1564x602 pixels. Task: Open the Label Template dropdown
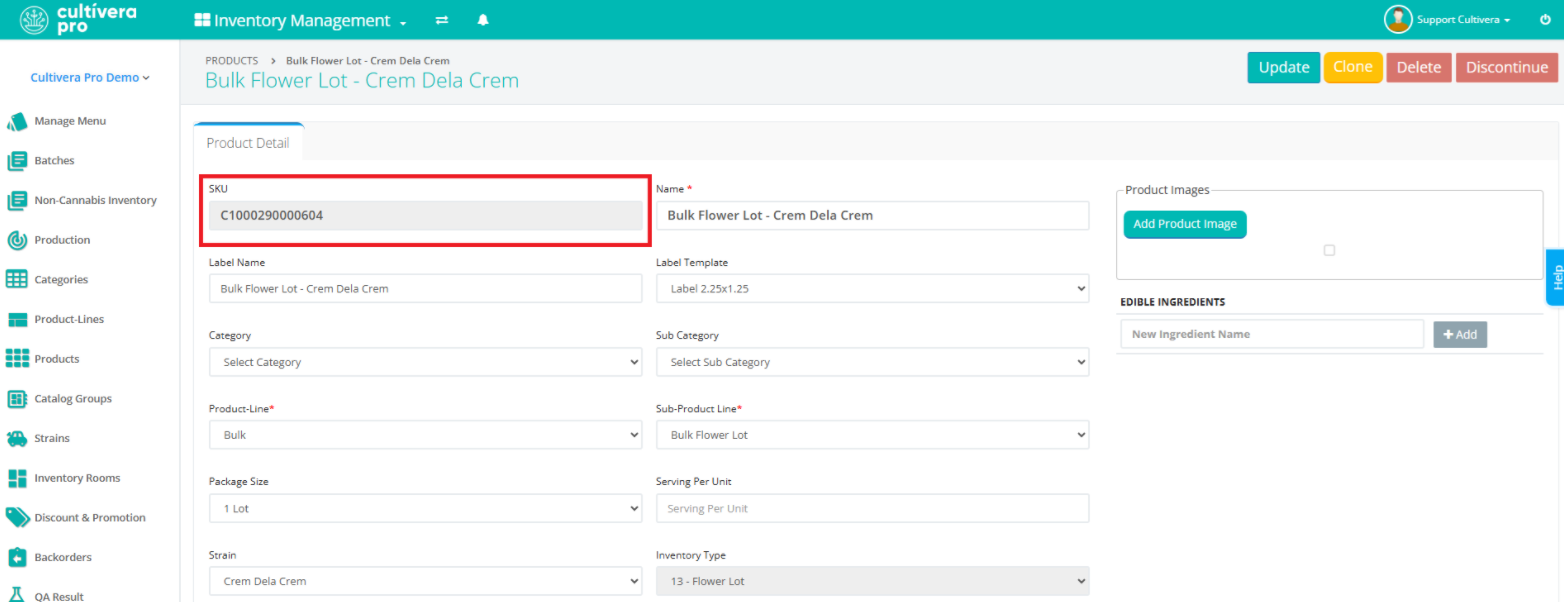(872, 288)
